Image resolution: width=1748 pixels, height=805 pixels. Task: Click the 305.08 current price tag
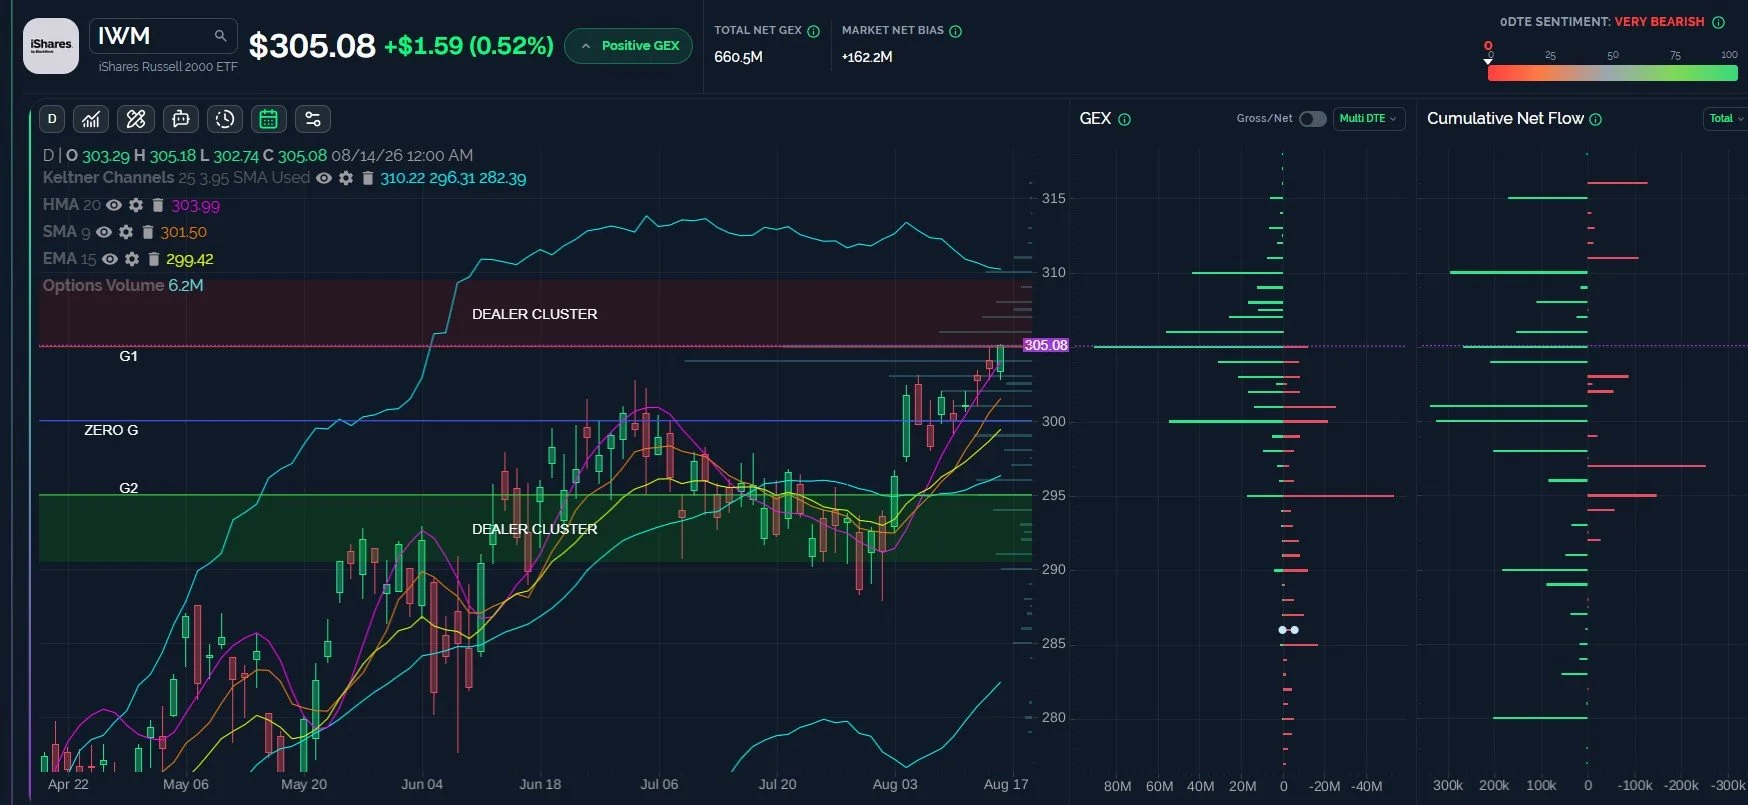pyautogui.click(x=1046, y=345)
